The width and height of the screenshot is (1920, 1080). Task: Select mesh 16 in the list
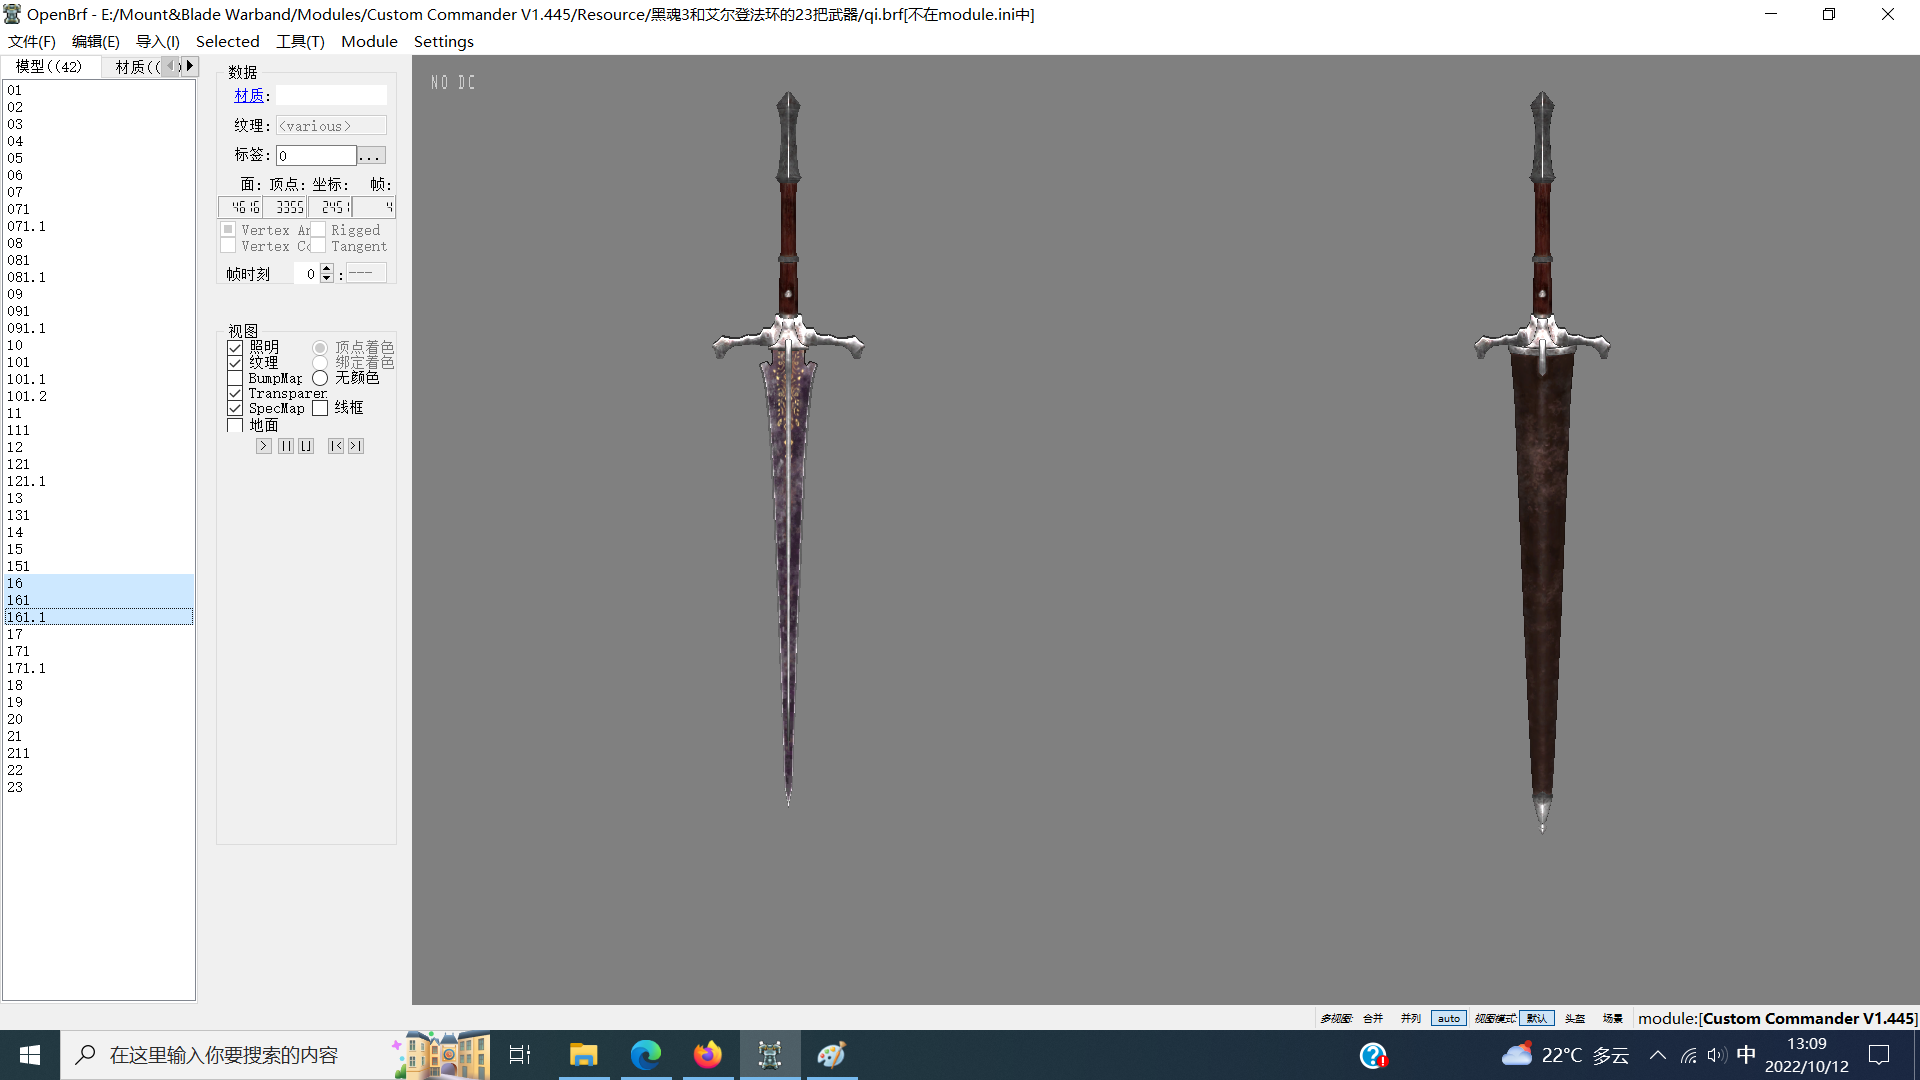98,583
